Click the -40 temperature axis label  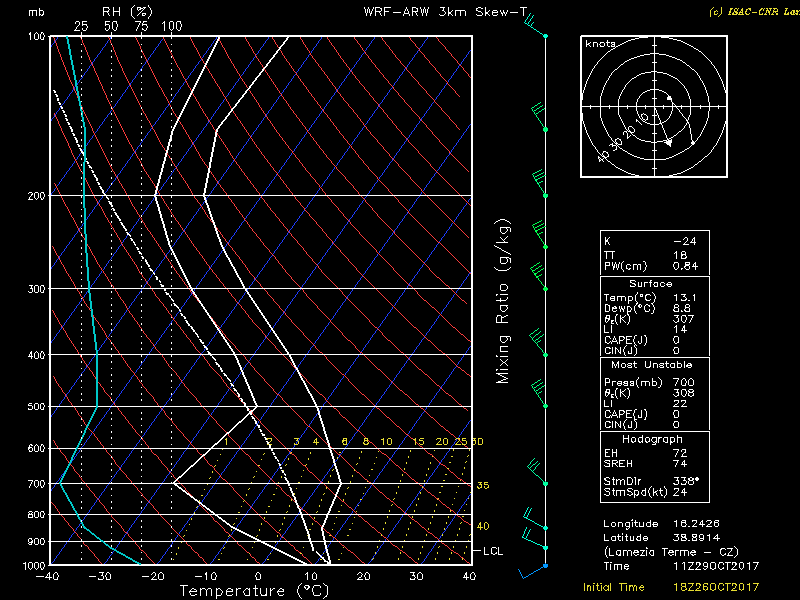[x=46, y=577]
